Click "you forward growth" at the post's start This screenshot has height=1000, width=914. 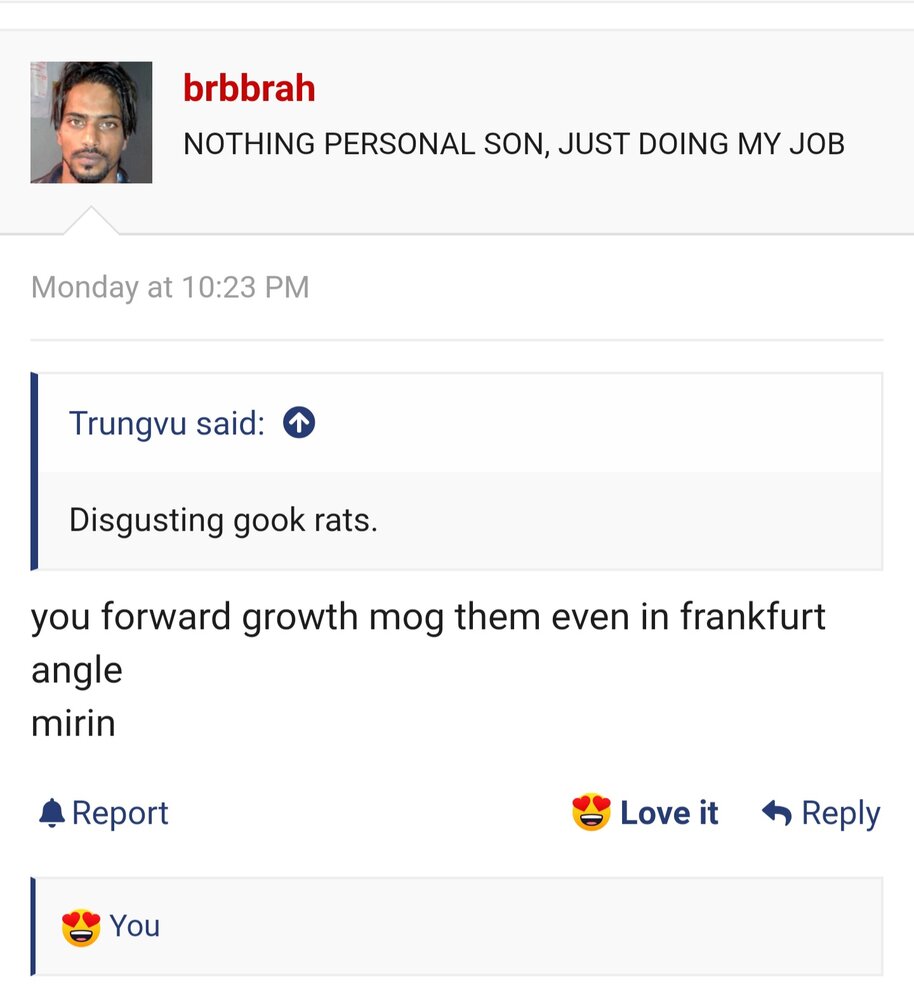click(x=195, y=617)
